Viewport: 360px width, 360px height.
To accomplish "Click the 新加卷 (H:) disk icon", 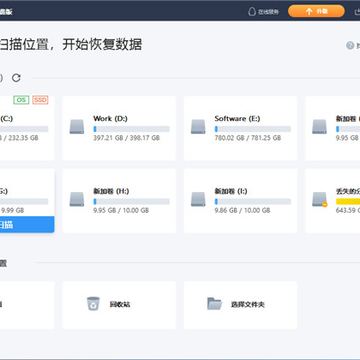I will coord(77,199).
